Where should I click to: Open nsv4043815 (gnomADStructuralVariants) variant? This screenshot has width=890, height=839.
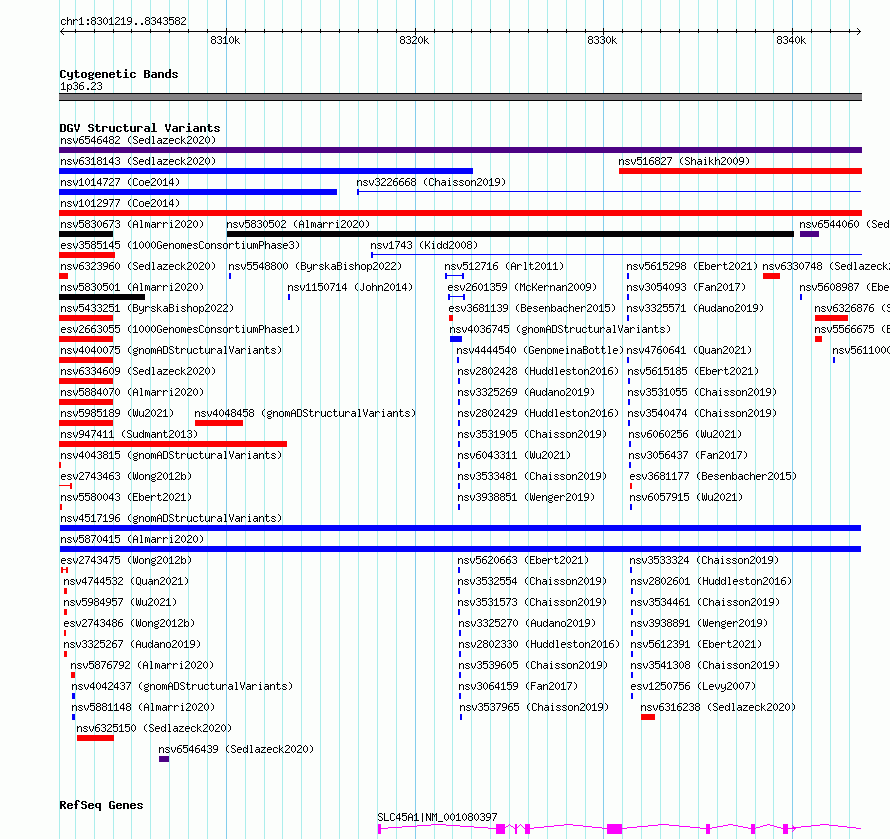tap(171, 455)
